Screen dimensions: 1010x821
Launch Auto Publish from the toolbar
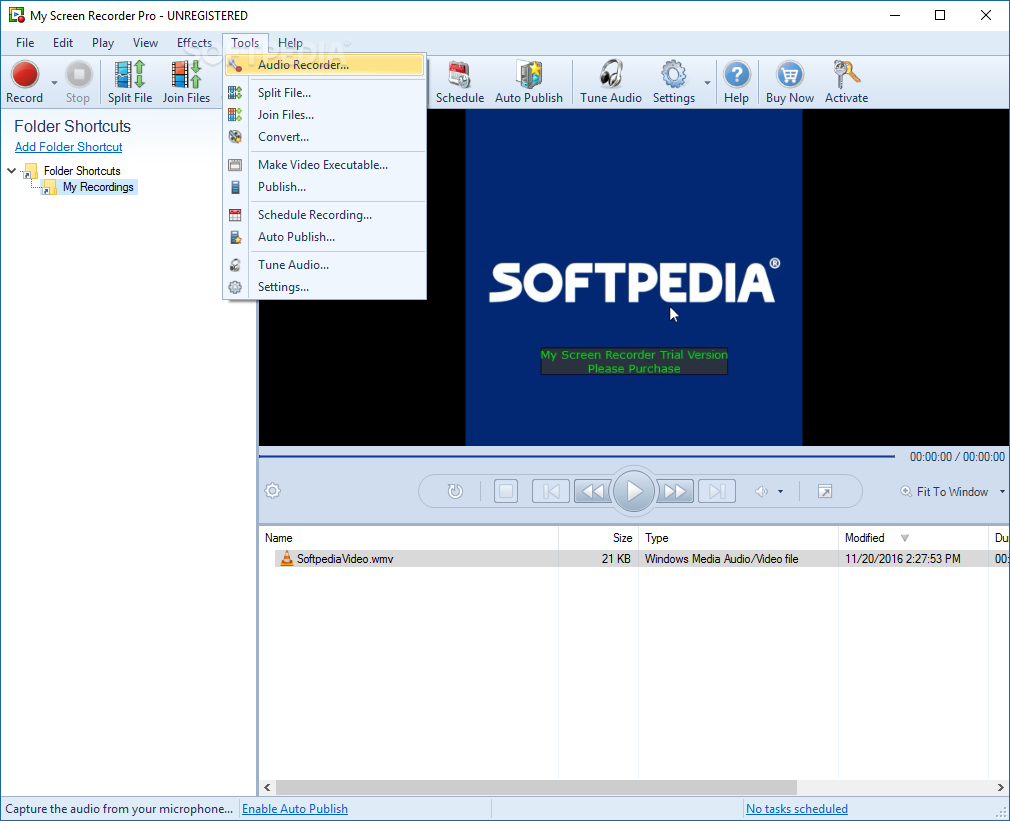point(529,81)
